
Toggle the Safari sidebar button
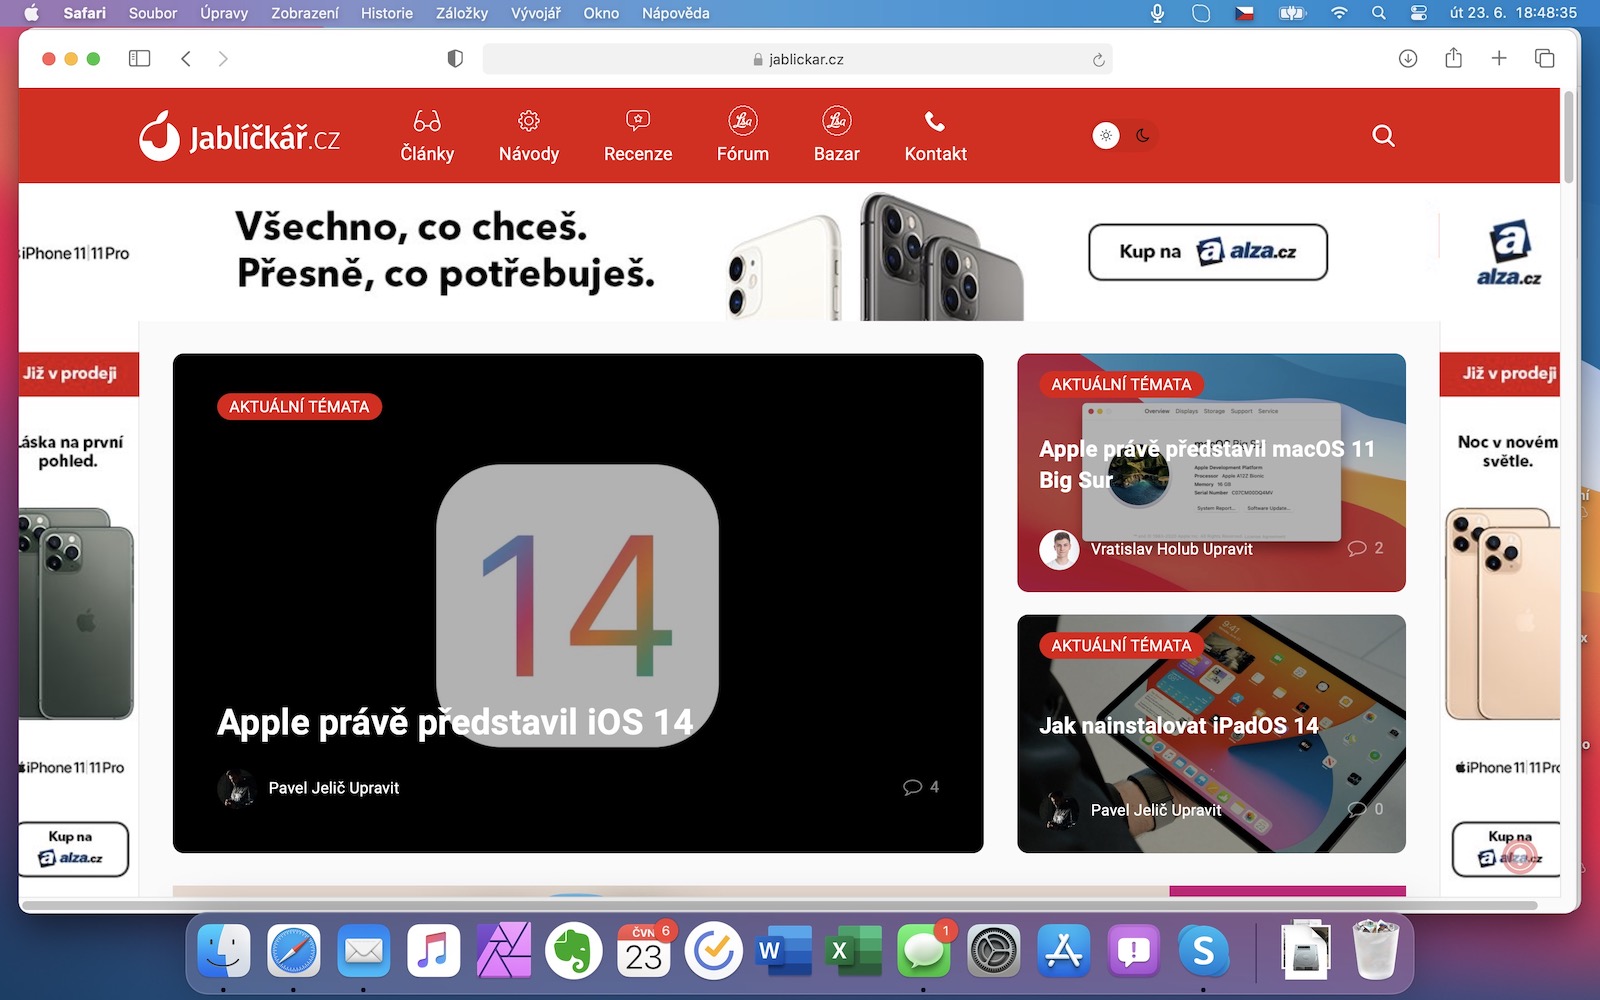pyautogui.click(x=140, y=59)
